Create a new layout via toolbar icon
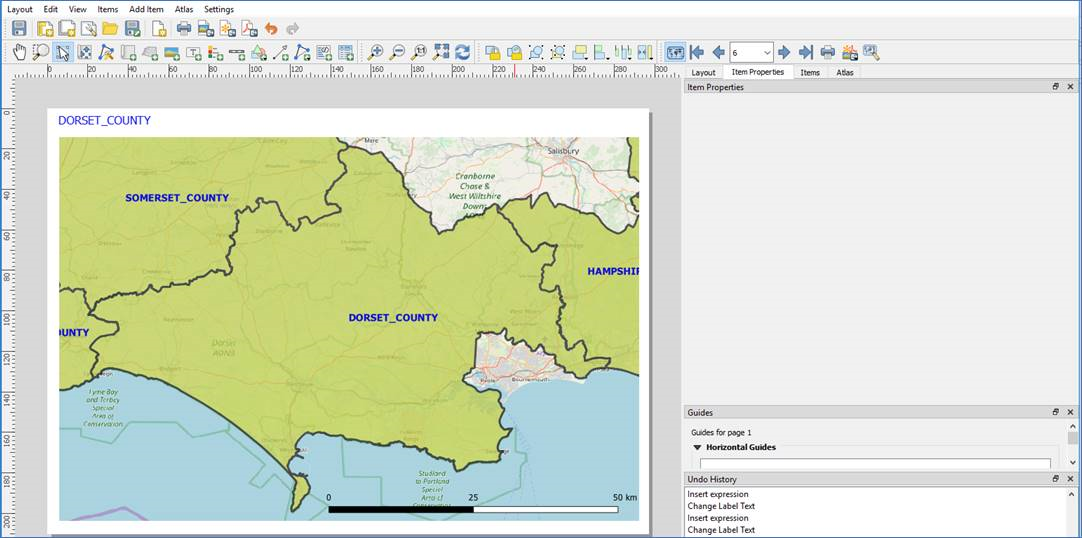Screen dimensions: 1082x538 pyautogui.click(x=46, y=28)
